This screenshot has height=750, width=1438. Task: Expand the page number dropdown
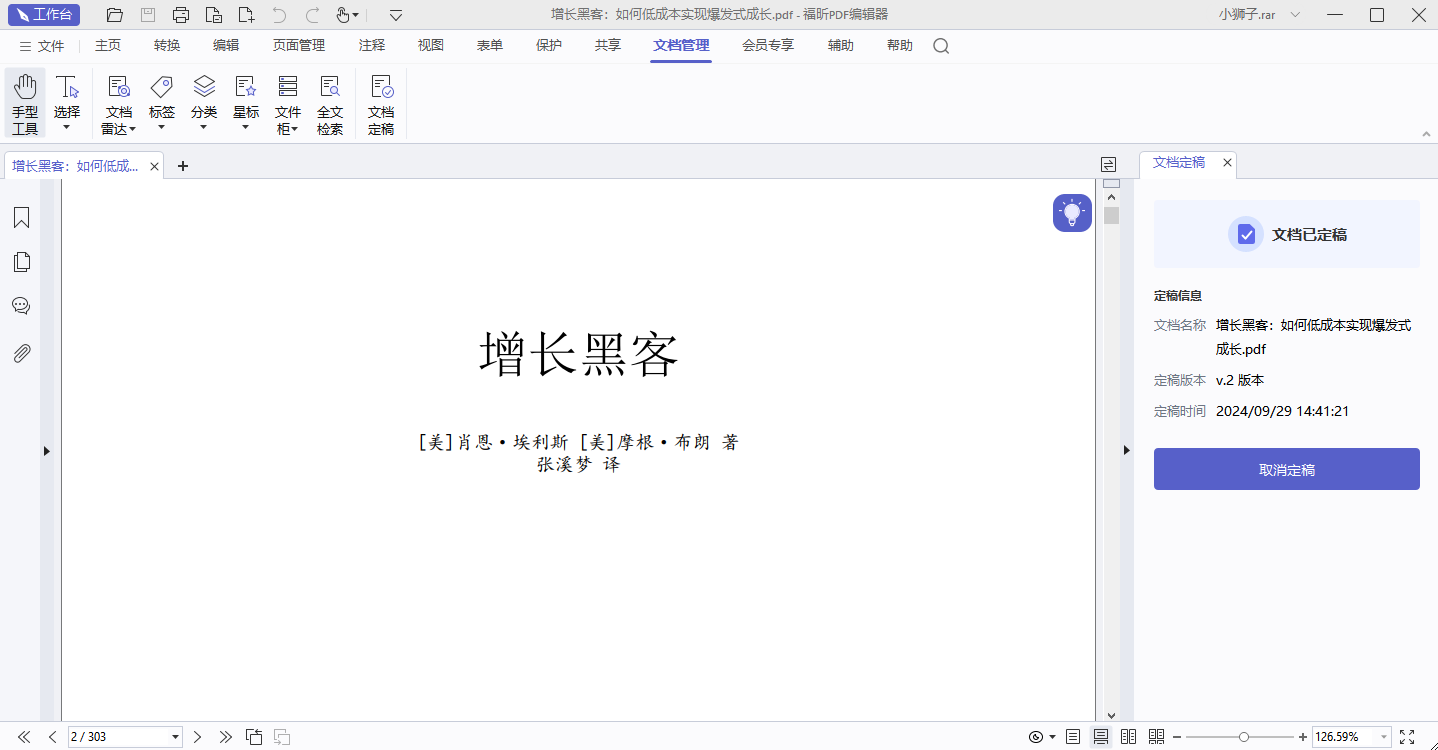[x=176, y=737]
